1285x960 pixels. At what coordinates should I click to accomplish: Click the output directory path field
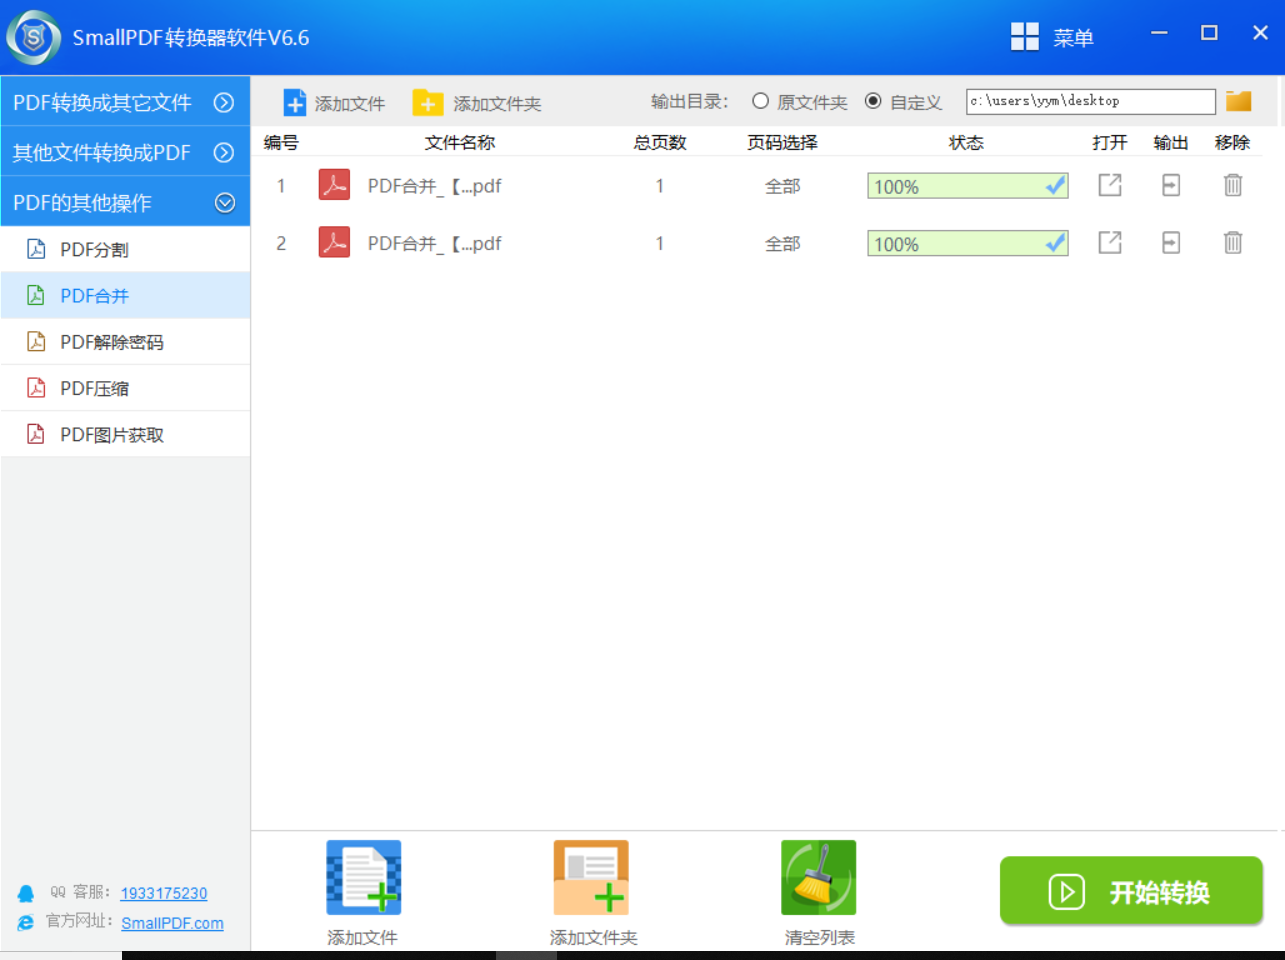(1090, 101)
